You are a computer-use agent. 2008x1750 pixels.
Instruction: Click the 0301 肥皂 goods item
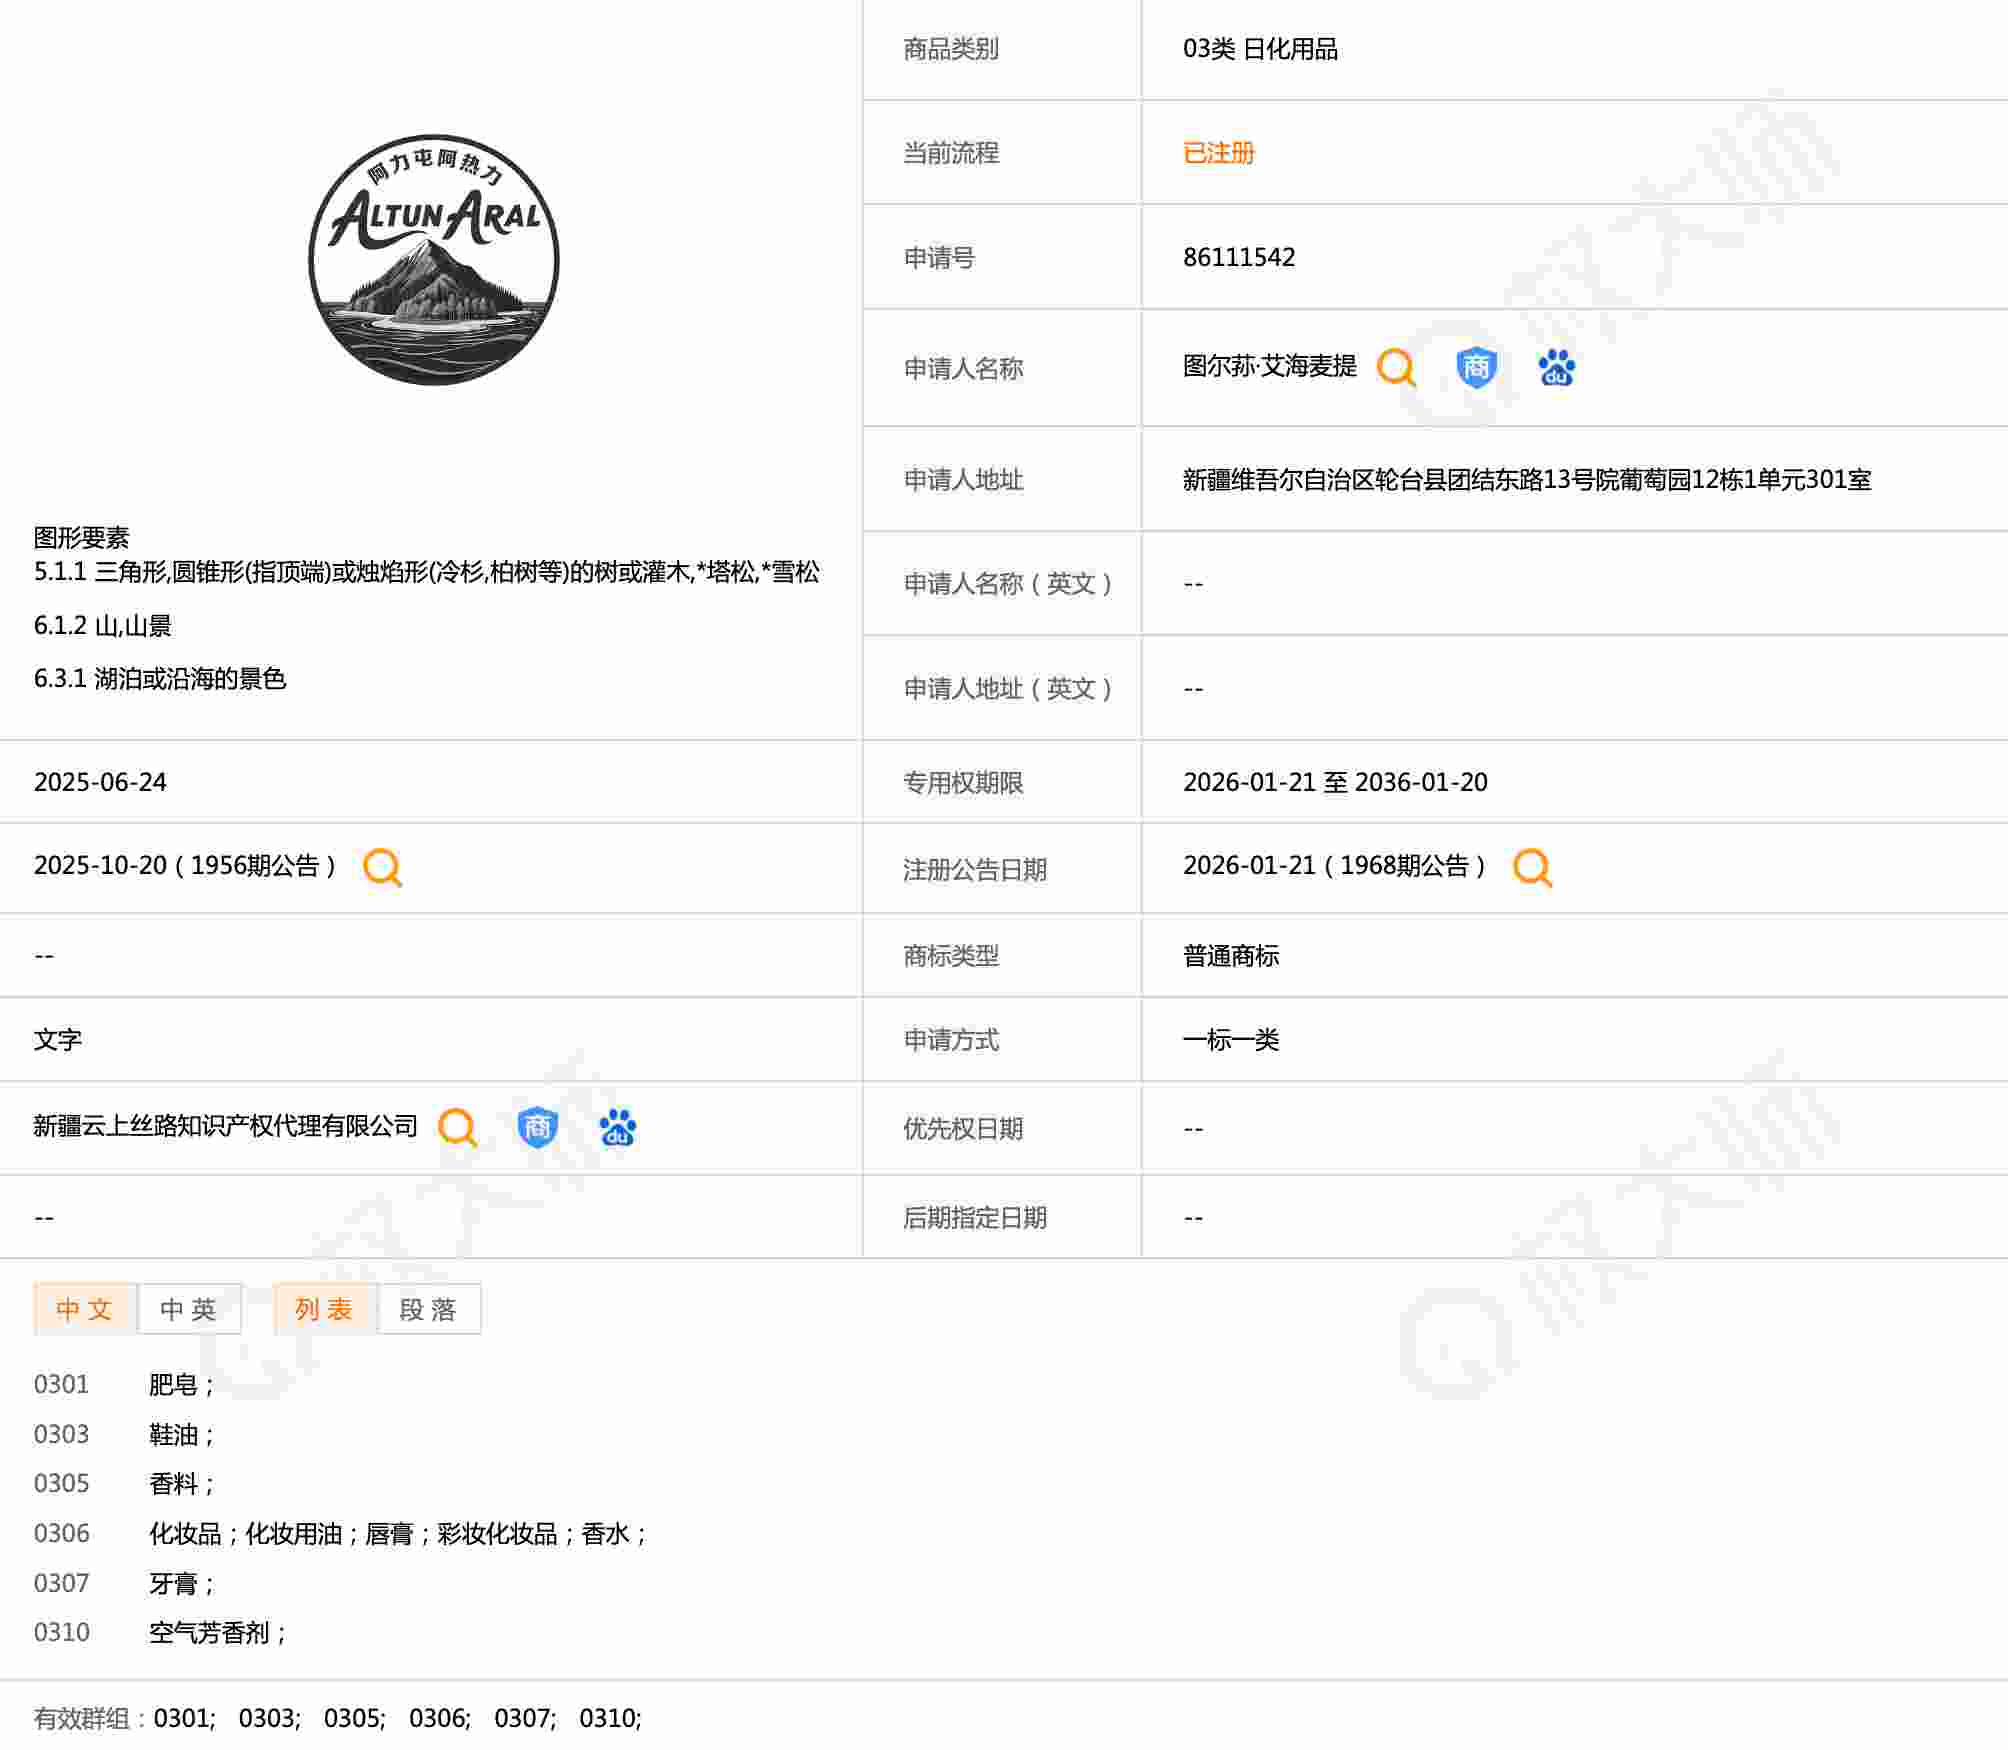pyautogui.click(x=174, y=1384)
